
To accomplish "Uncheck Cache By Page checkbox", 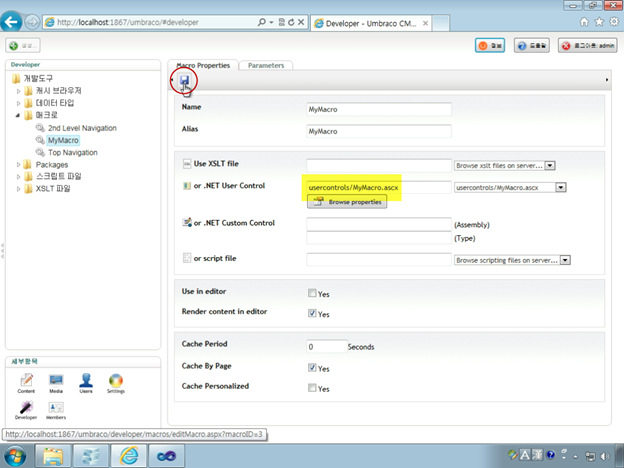I will pos(312,367).
